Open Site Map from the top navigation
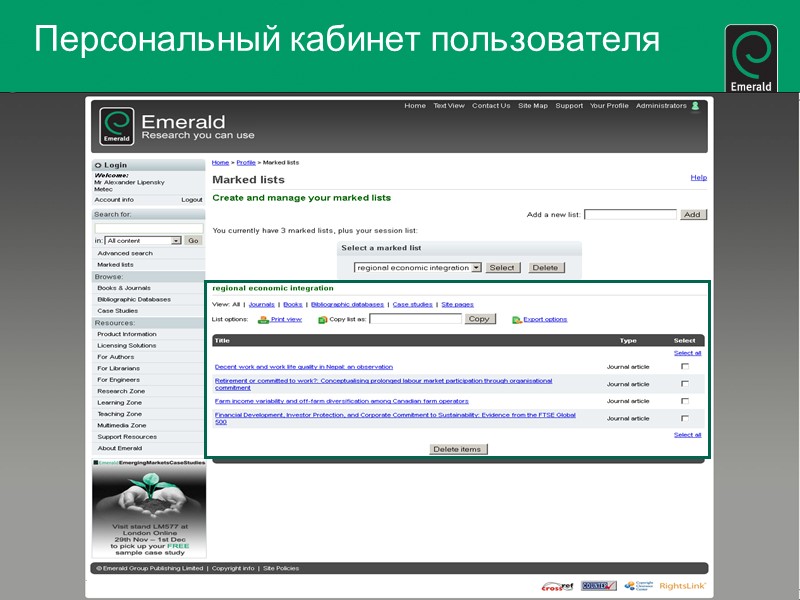This screenshot has height=600, width=800. 533,105
